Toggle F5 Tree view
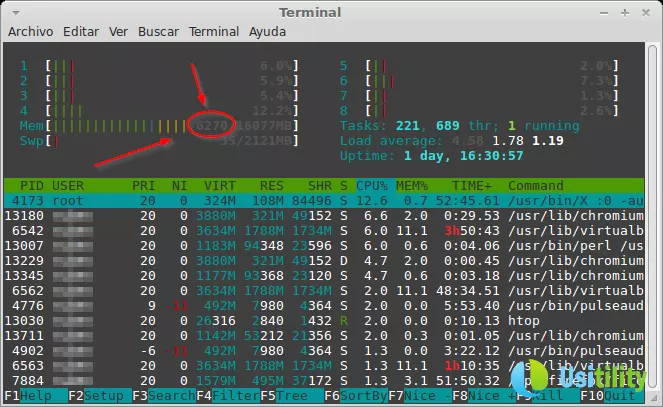The image size is (663, 407). tap(283, 397)
